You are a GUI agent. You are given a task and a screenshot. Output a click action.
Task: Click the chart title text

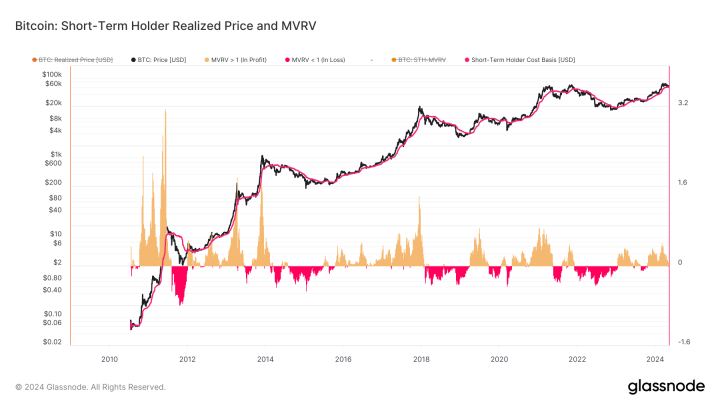tap(166, 26)
